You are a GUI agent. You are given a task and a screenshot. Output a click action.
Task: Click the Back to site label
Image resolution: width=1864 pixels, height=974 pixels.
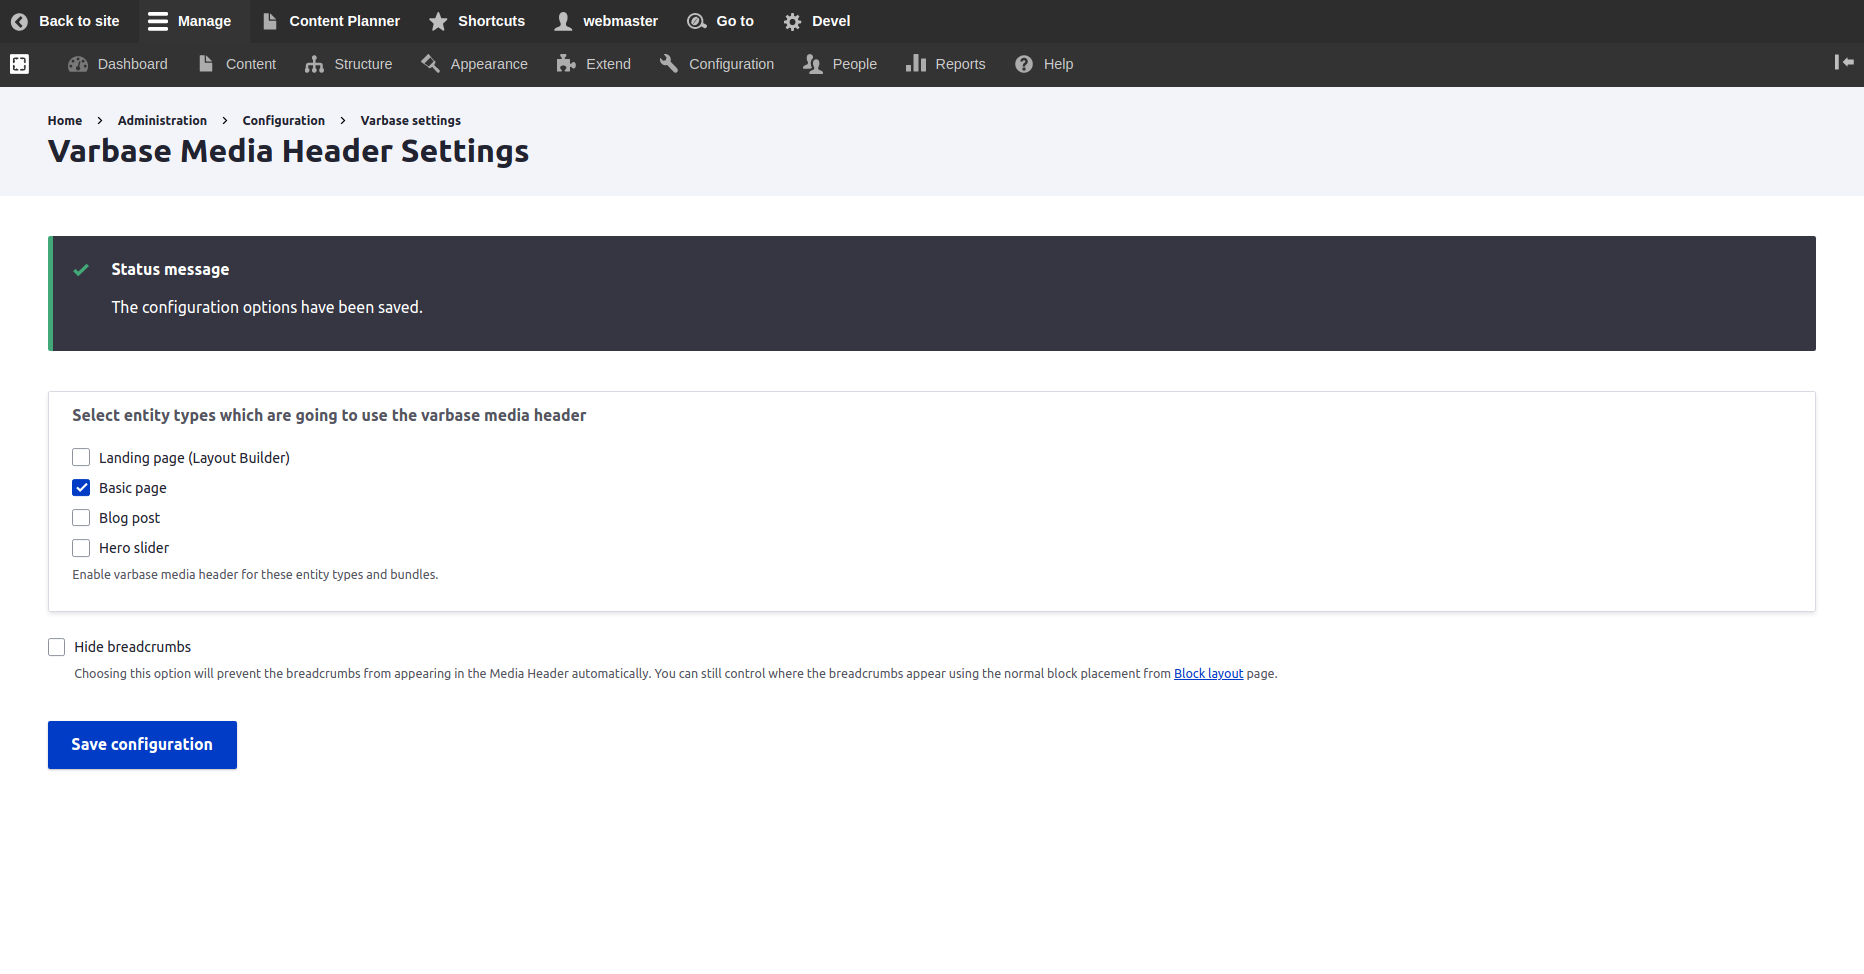click(79, 21)
